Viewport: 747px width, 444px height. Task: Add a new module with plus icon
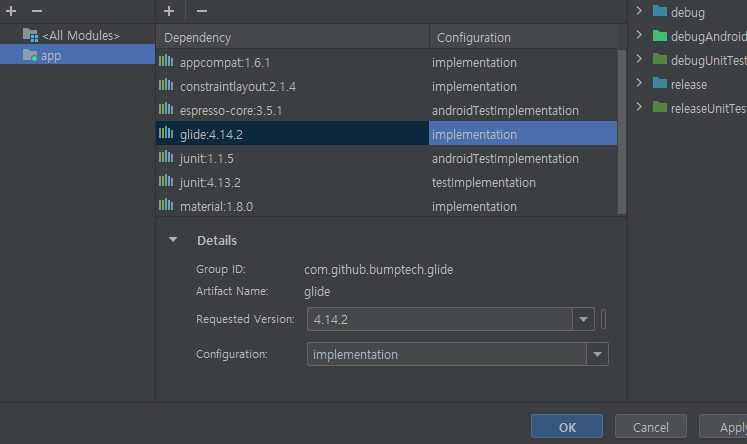11,11
